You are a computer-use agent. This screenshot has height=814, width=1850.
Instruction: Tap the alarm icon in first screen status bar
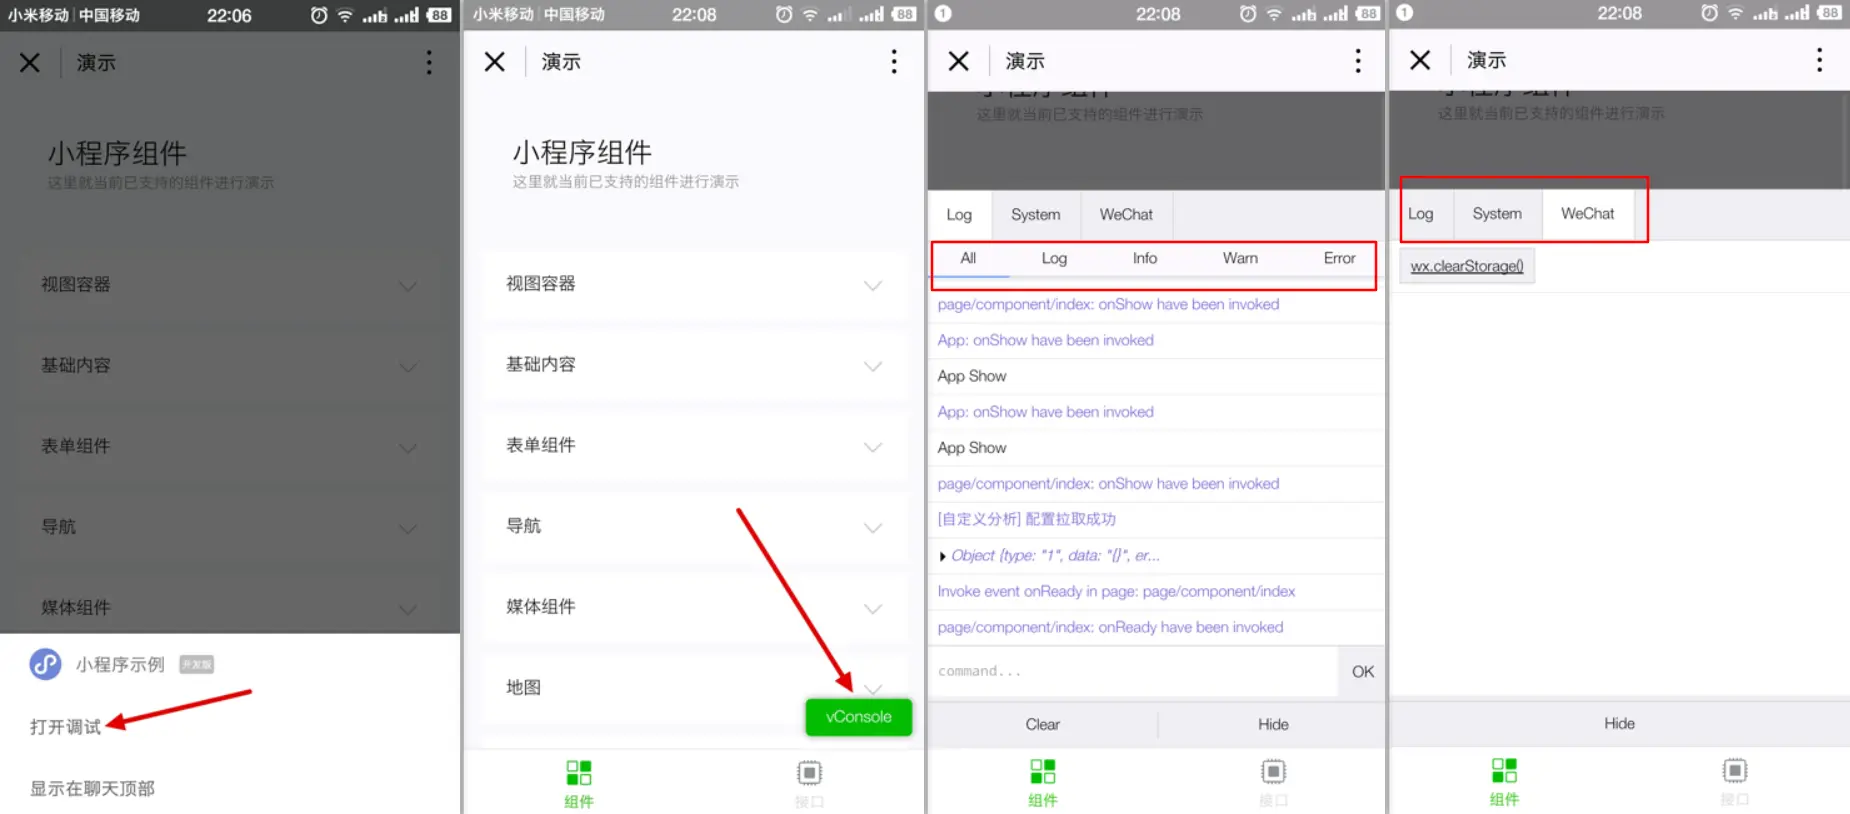(x=319, y=15)
